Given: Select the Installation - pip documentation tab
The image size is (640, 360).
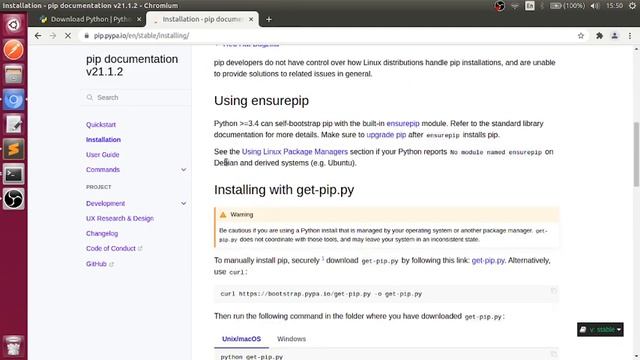Looking at the screenshot, I should pyautogui.click(x=202, y=19).
